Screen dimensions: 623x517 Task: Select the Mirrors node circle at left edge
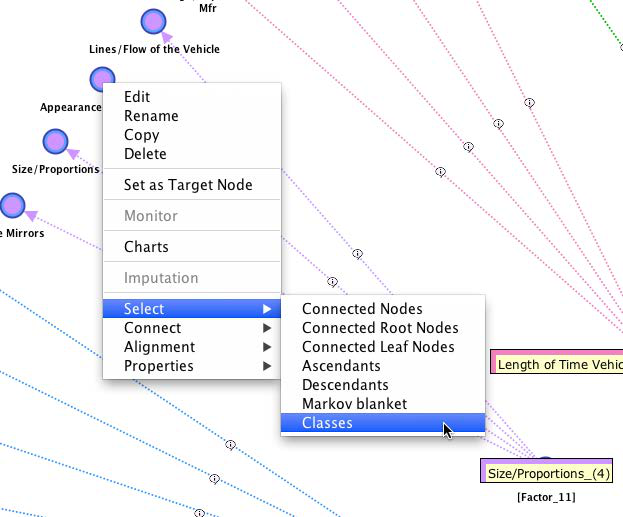(12, 206)
